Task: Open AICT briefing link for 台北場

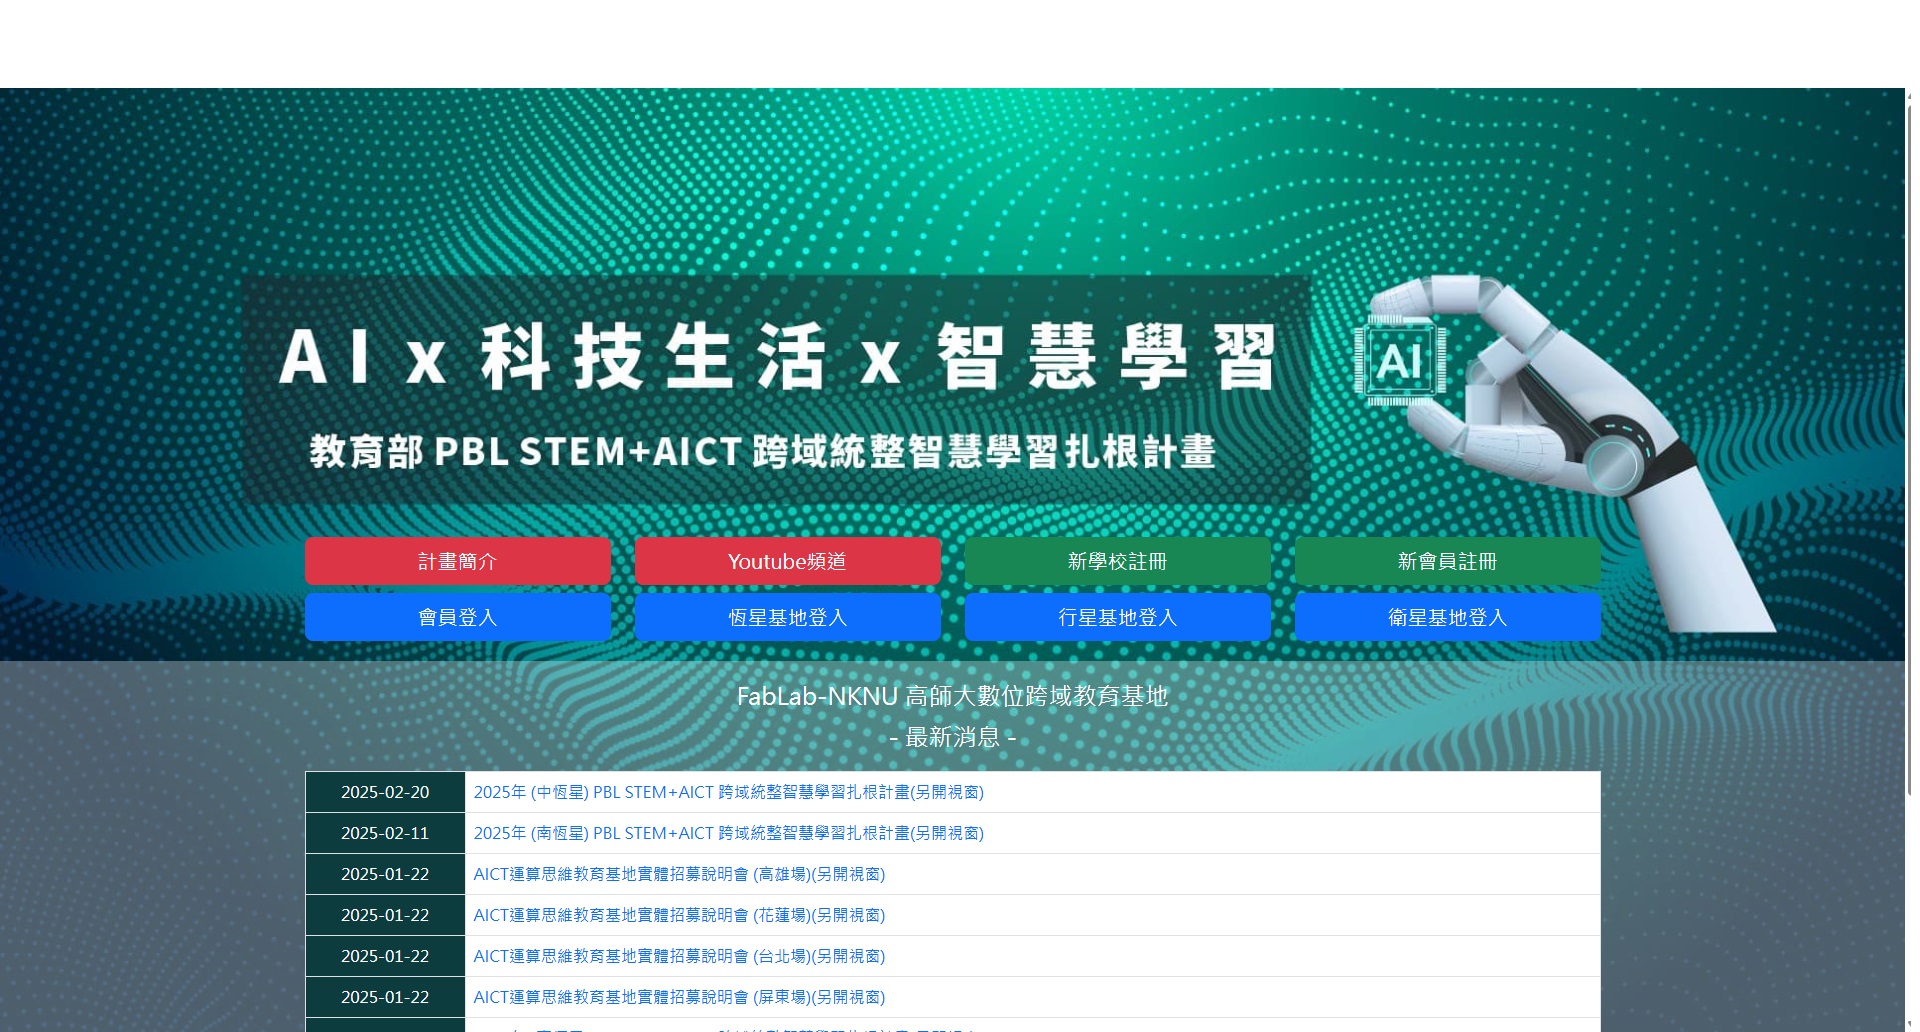Action: coord(679,956)
